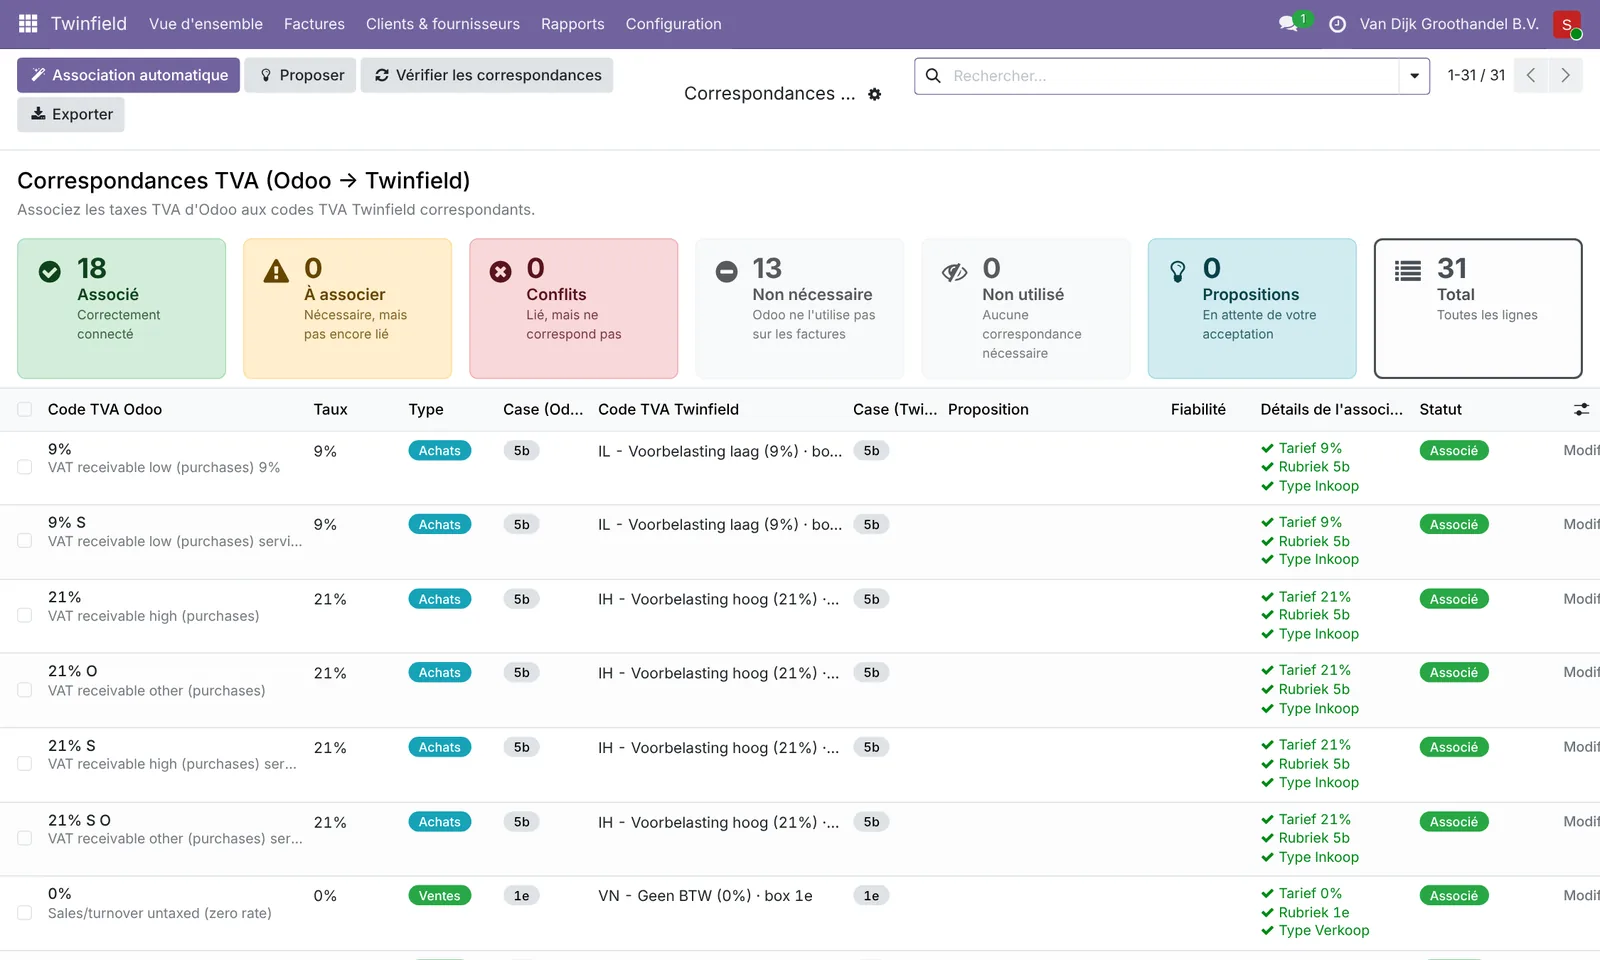Filter by the Propositions card

(x=1252, y=308)
